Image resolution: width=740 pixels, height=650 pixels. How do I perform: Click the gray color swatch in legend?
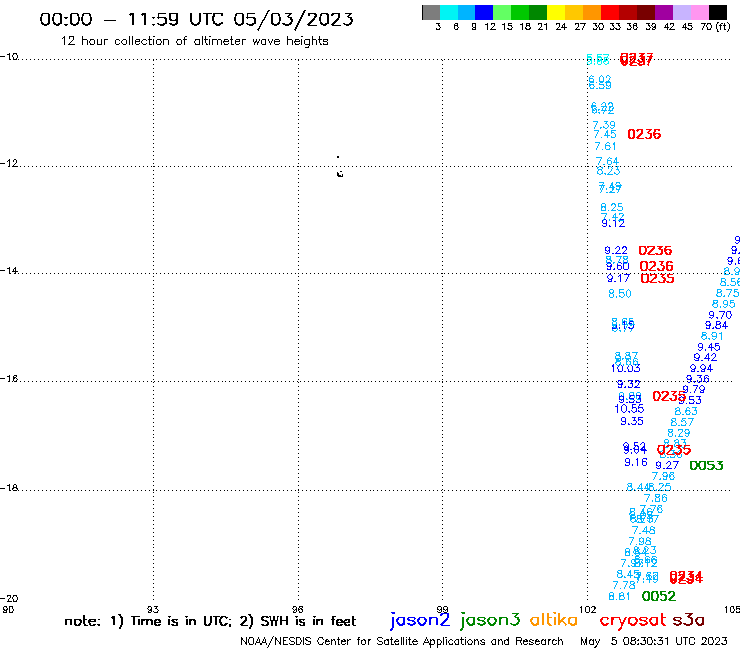(431, 12)
